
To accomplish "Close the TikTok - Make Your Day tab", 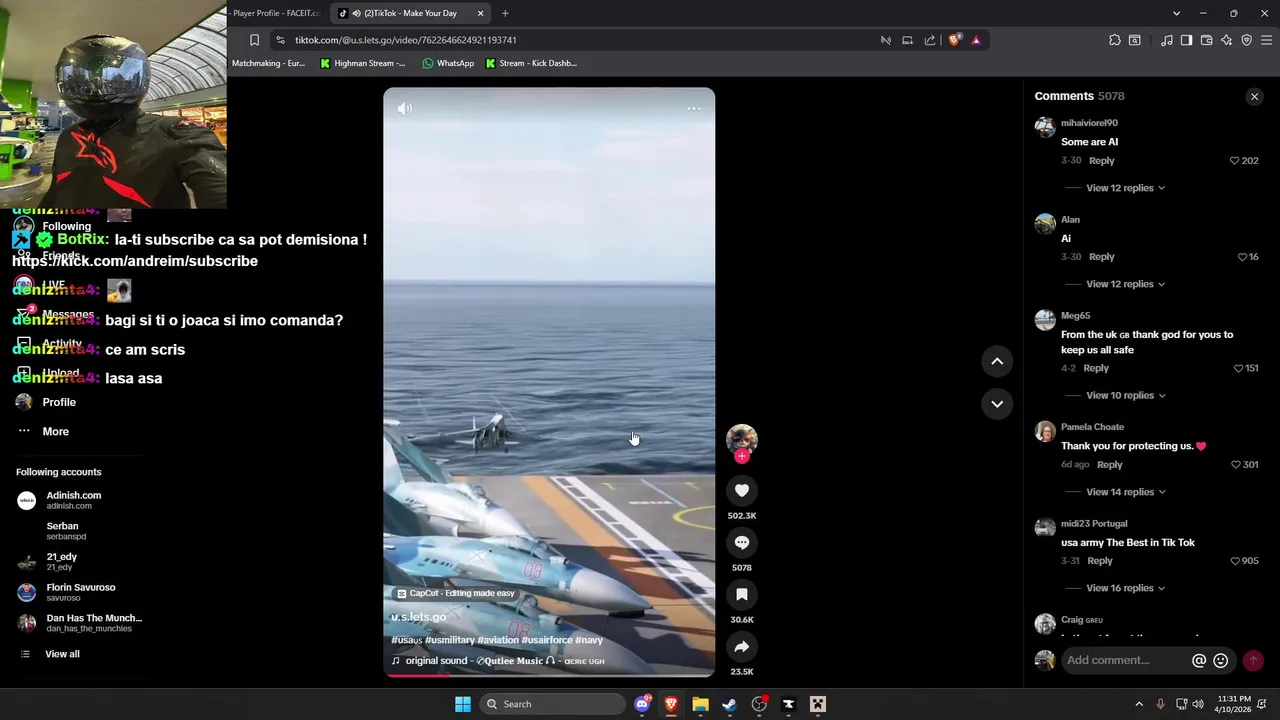I will (480, 13).
